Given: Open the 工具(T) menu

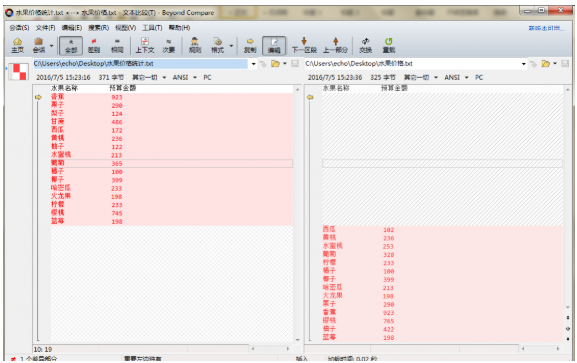Looking at the screenshot, I should pos(152,28).
